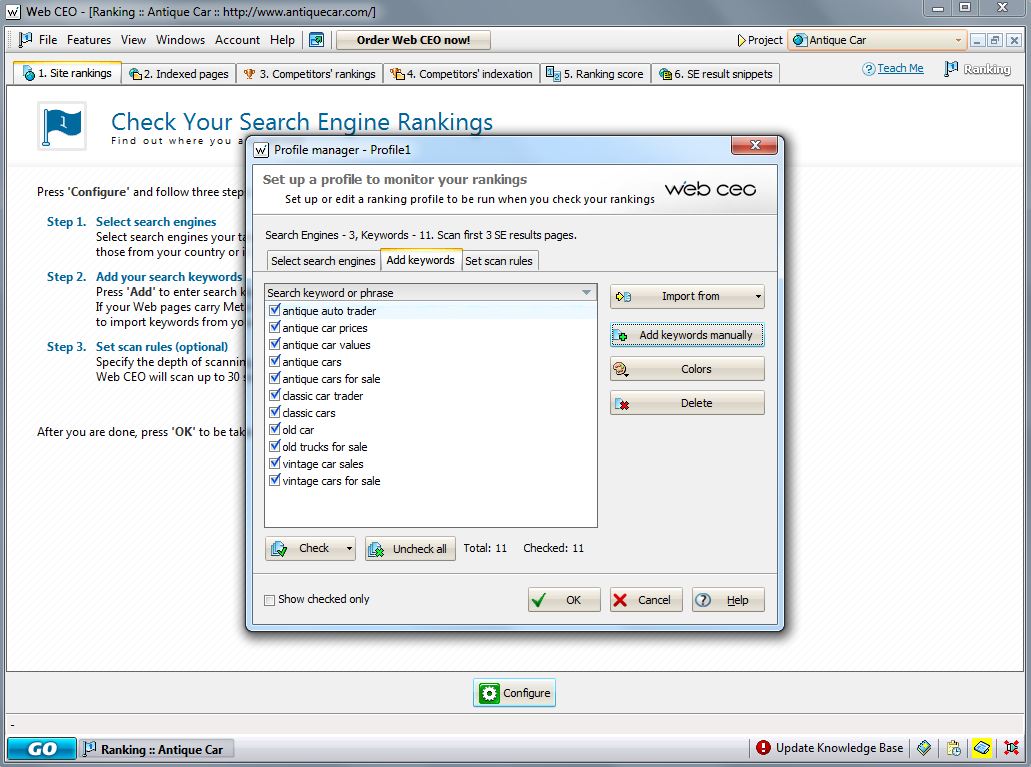Screen dimensions: 1031x767
Task: Click the Web CEO app icon in title bar
Action: (12, 12)
